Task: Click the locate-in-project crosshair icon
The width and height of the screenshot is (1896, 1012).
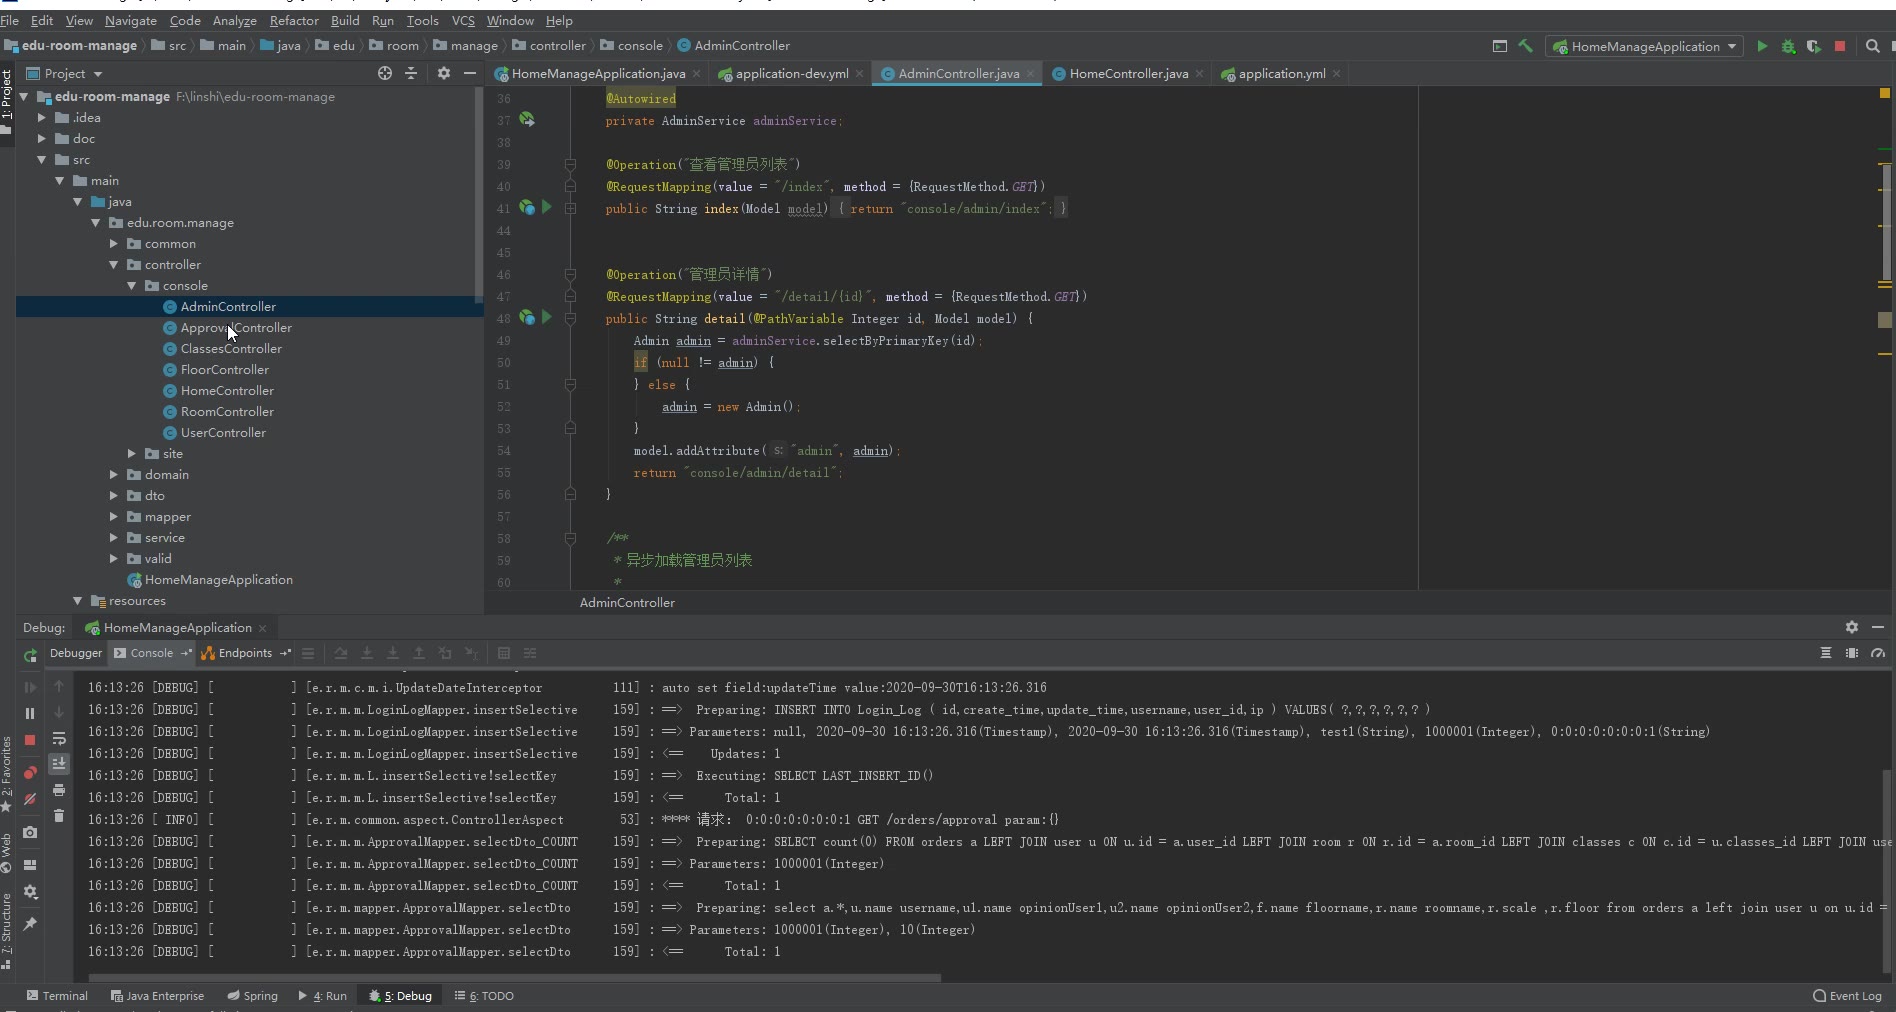Action: tap(385, 73)
